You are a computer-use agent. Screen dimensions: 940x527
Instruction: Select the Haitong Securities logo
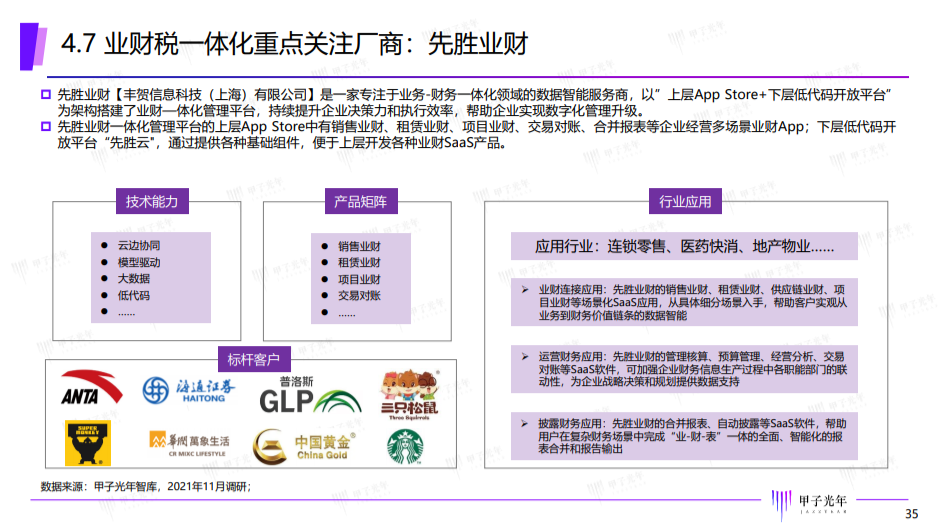coord(188,390)
